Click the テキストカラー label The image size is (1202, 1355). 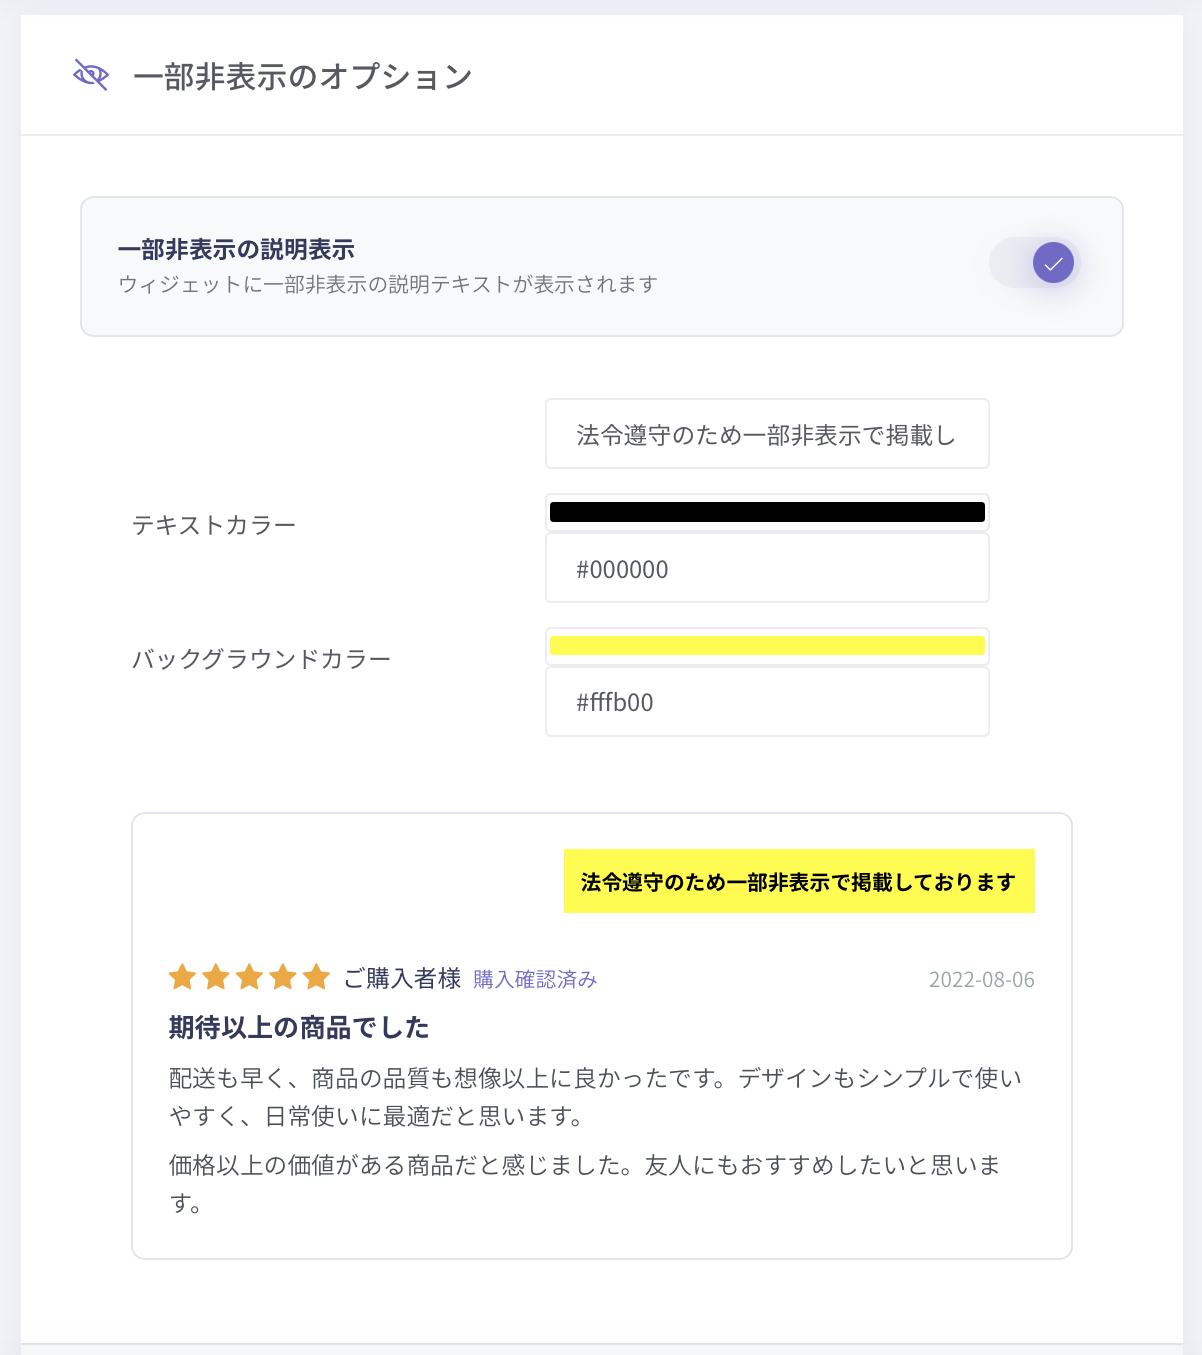pos(214,525)
